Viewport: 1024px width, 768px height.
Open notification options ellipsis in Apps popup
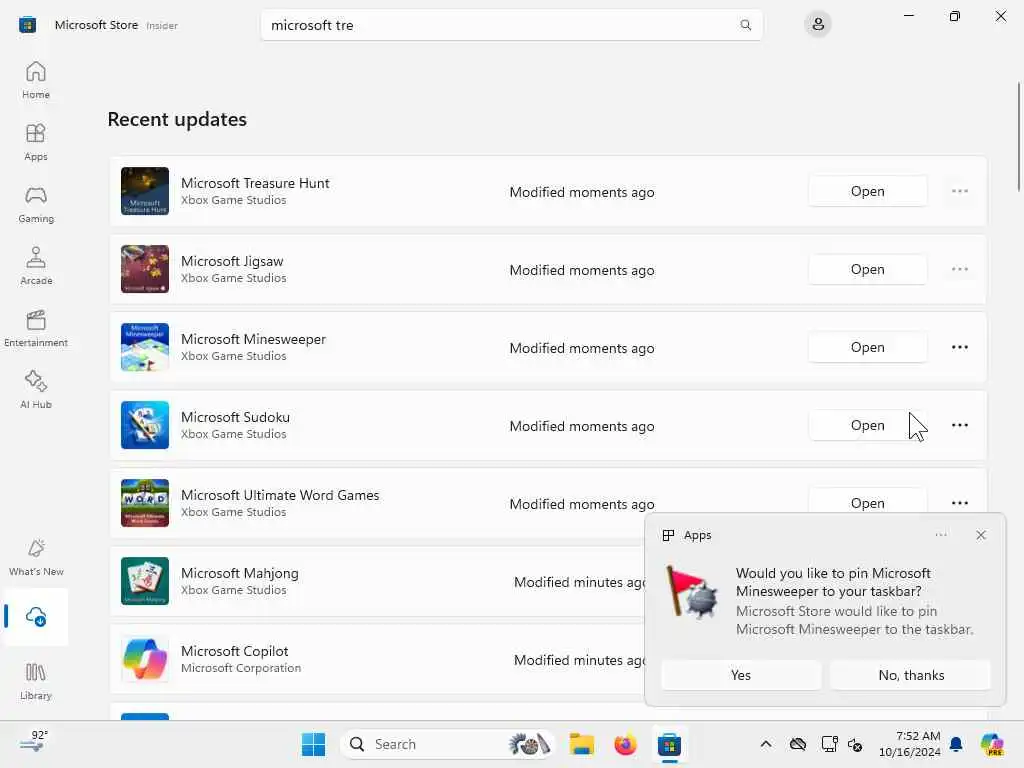coord(940,535)
